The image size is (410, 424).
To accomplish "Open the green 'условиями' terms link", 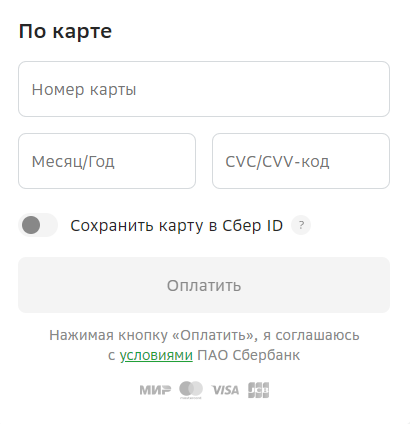I will (156, 355).
